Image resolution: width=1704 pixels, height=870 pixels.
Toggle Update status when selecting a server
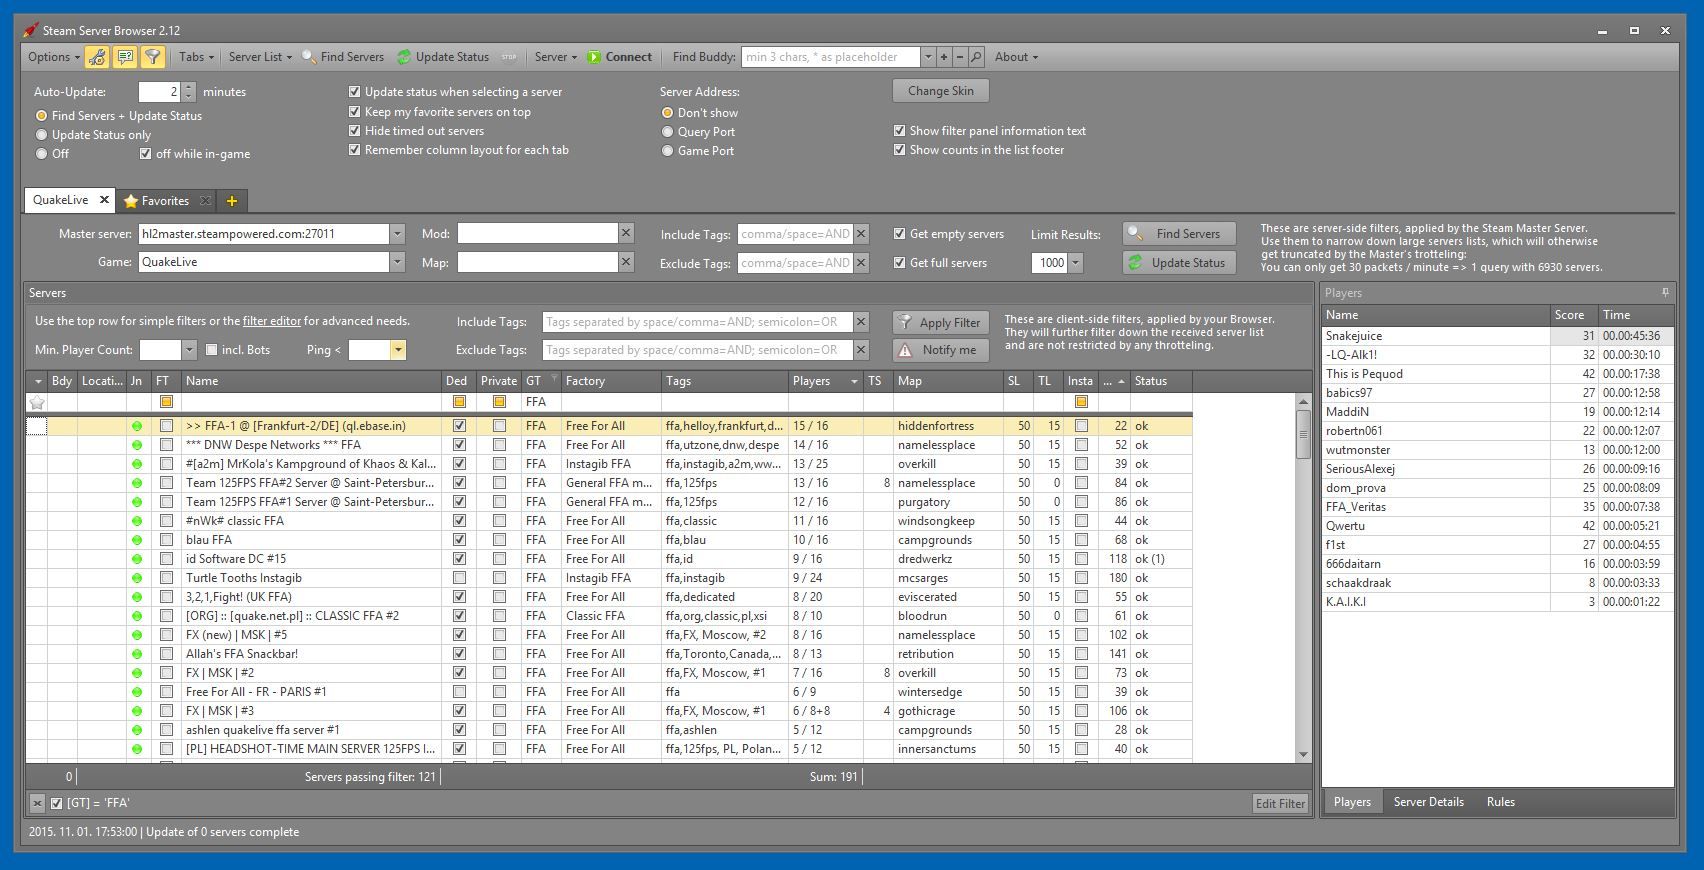point(354,92)
